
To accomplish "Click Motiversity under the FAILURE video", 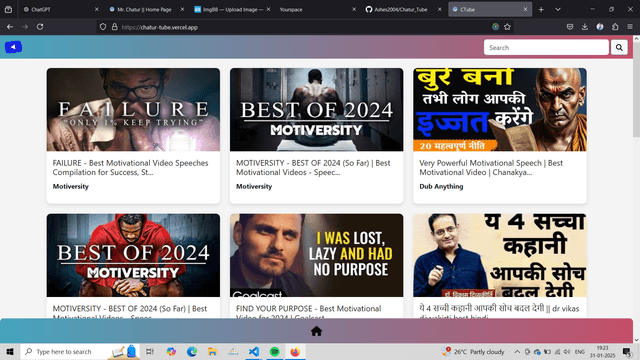I will [70, 186].
